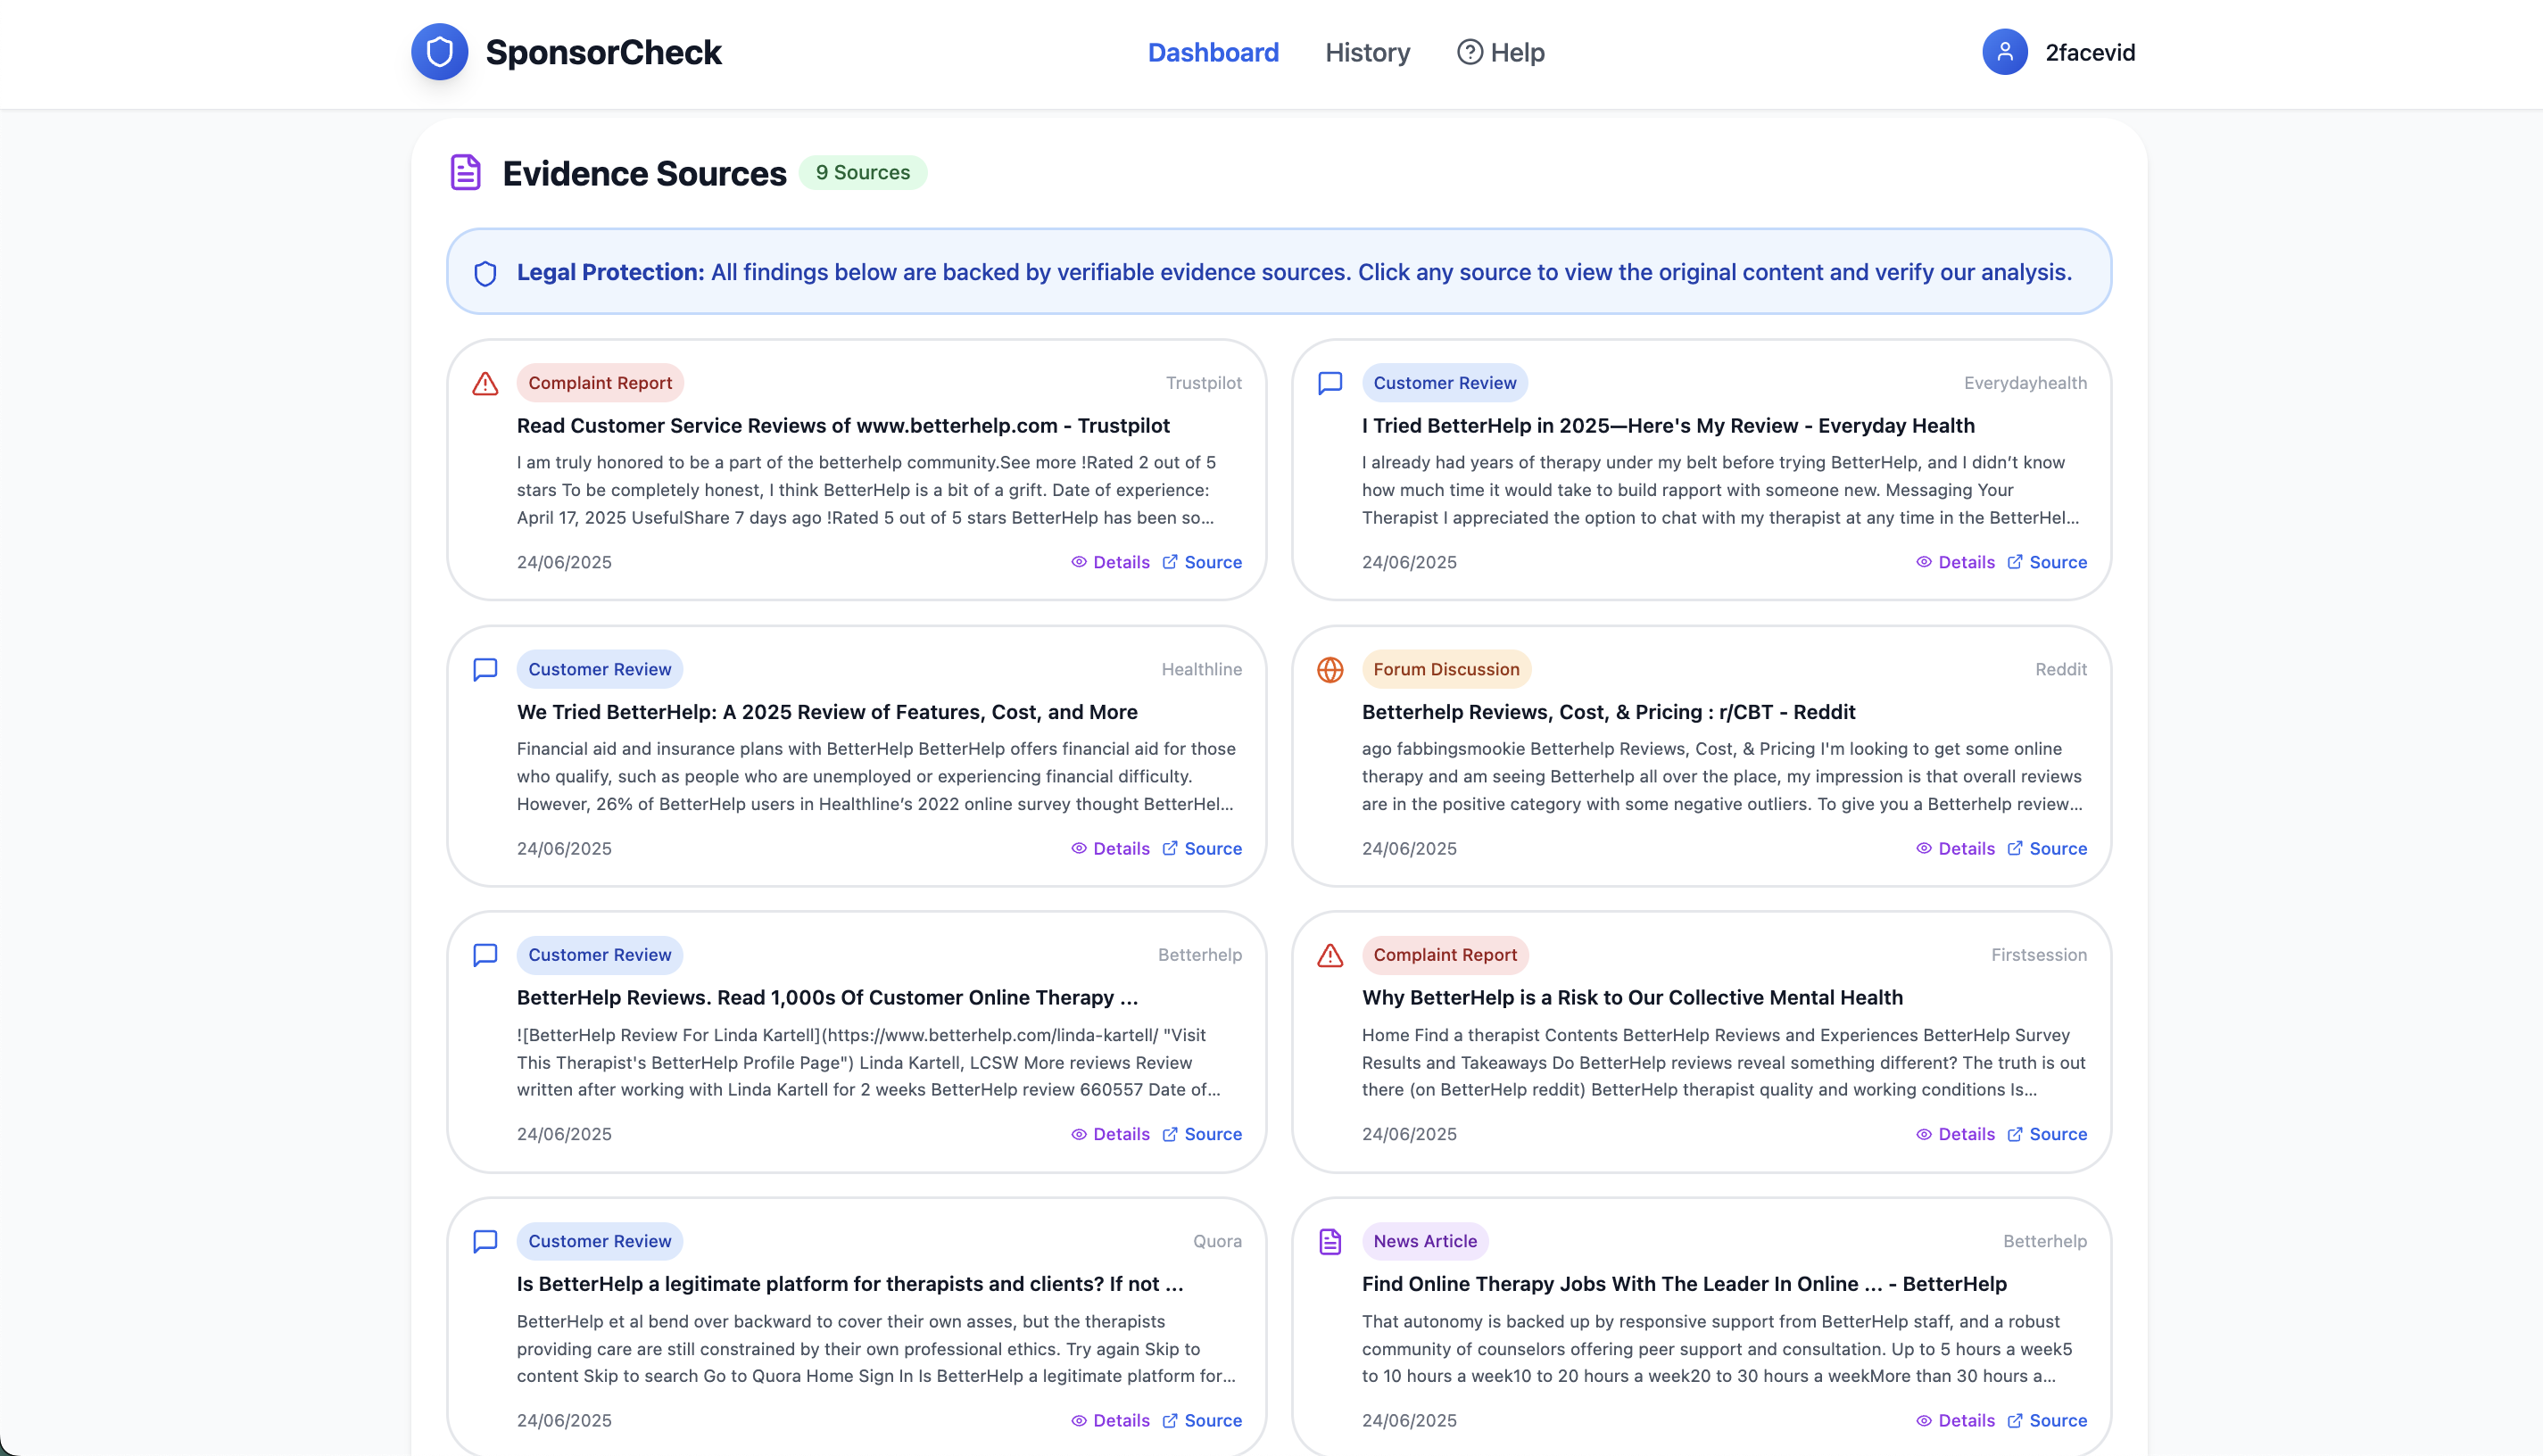Image resolution: width=2543 pixels, height=1456 pixels.
Task: Click the Reddit forum discussion globe icon
Action: click(x=1329, y=670)
